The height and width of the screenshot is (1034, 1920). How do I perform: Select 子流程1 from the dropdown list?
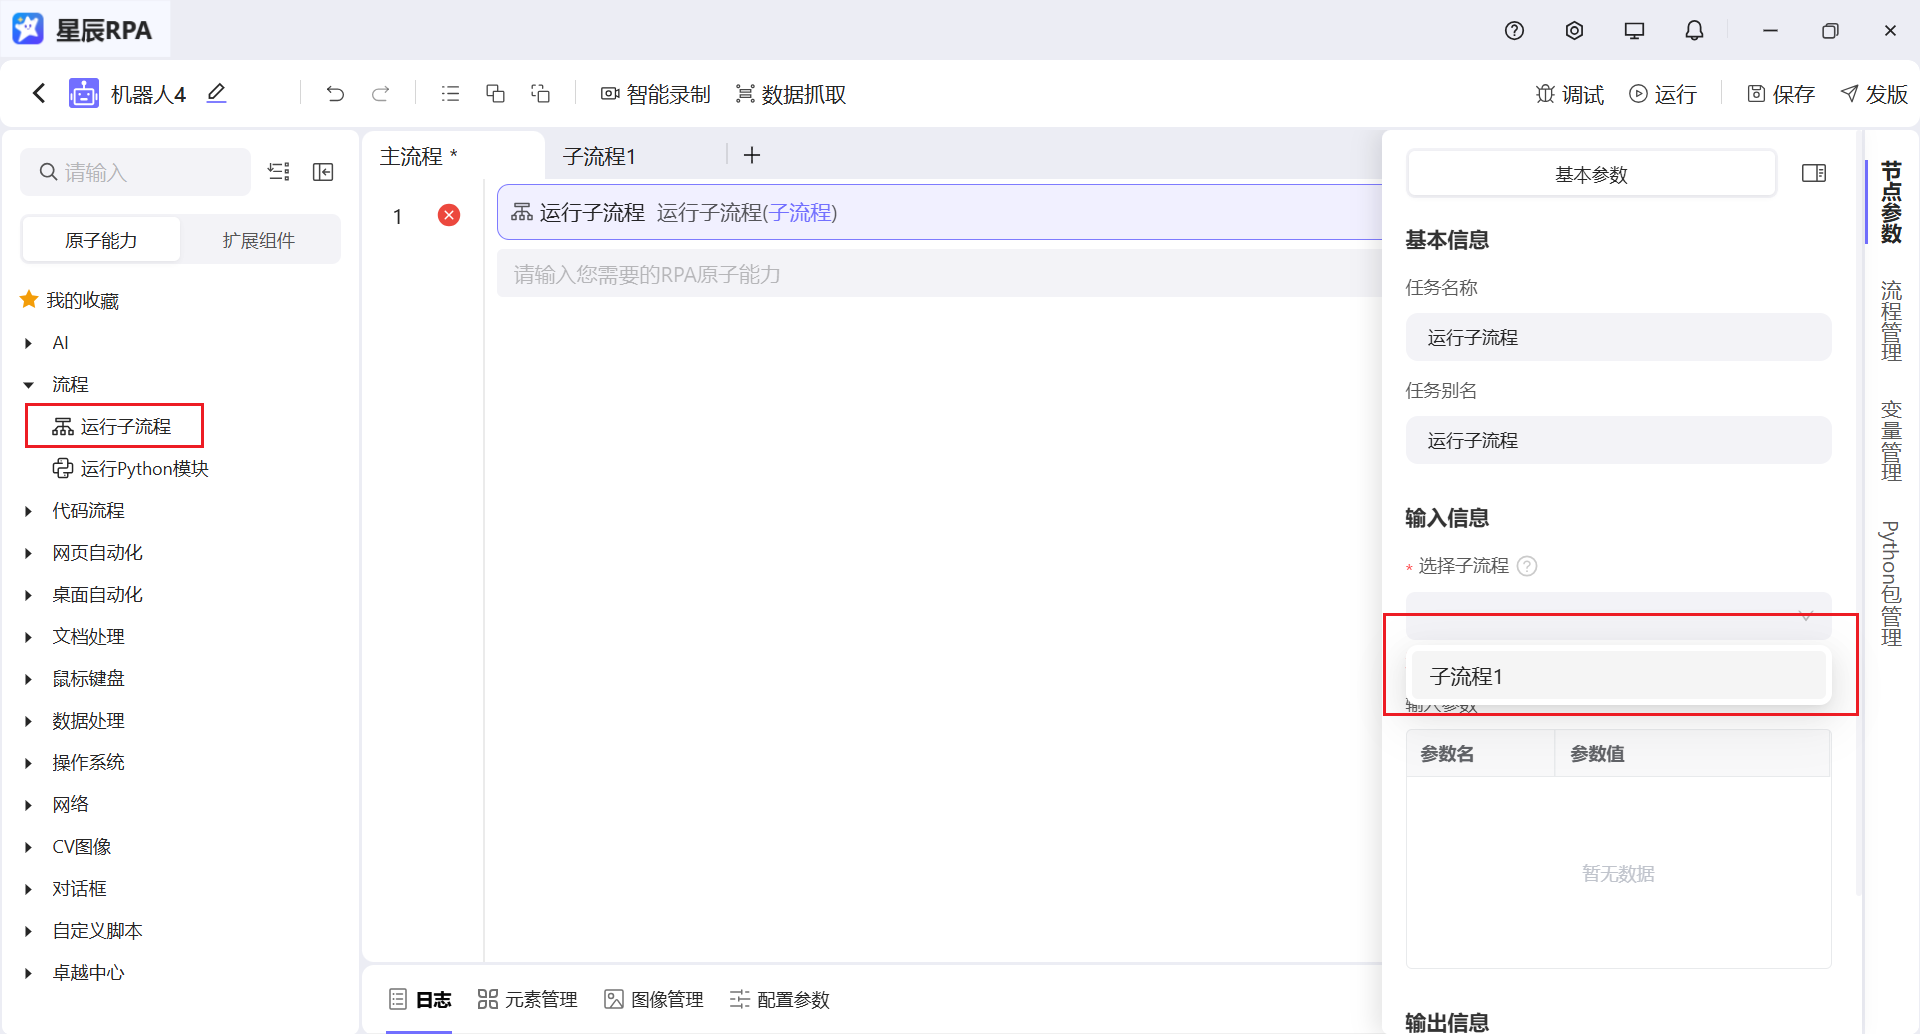pos(1616,675)
